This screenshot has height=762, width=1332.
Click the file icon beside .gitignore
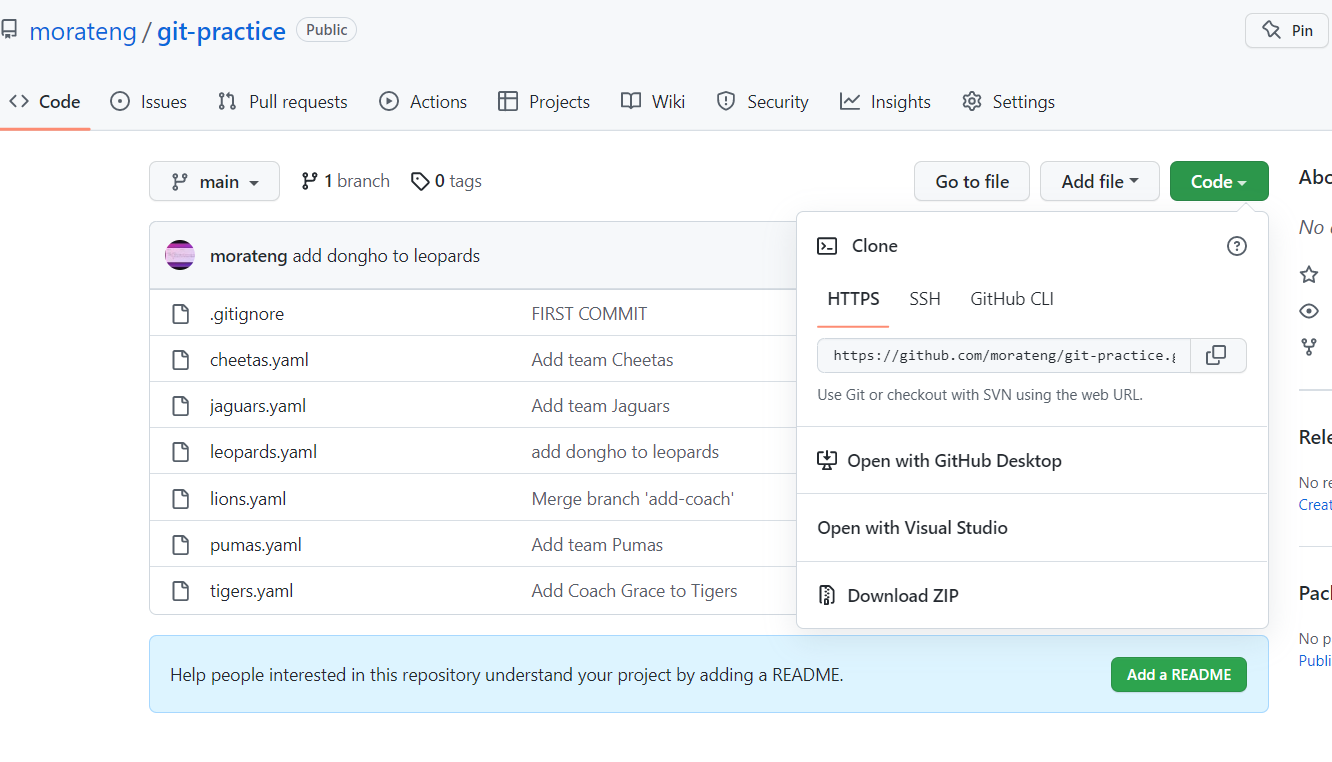[181, 314]
